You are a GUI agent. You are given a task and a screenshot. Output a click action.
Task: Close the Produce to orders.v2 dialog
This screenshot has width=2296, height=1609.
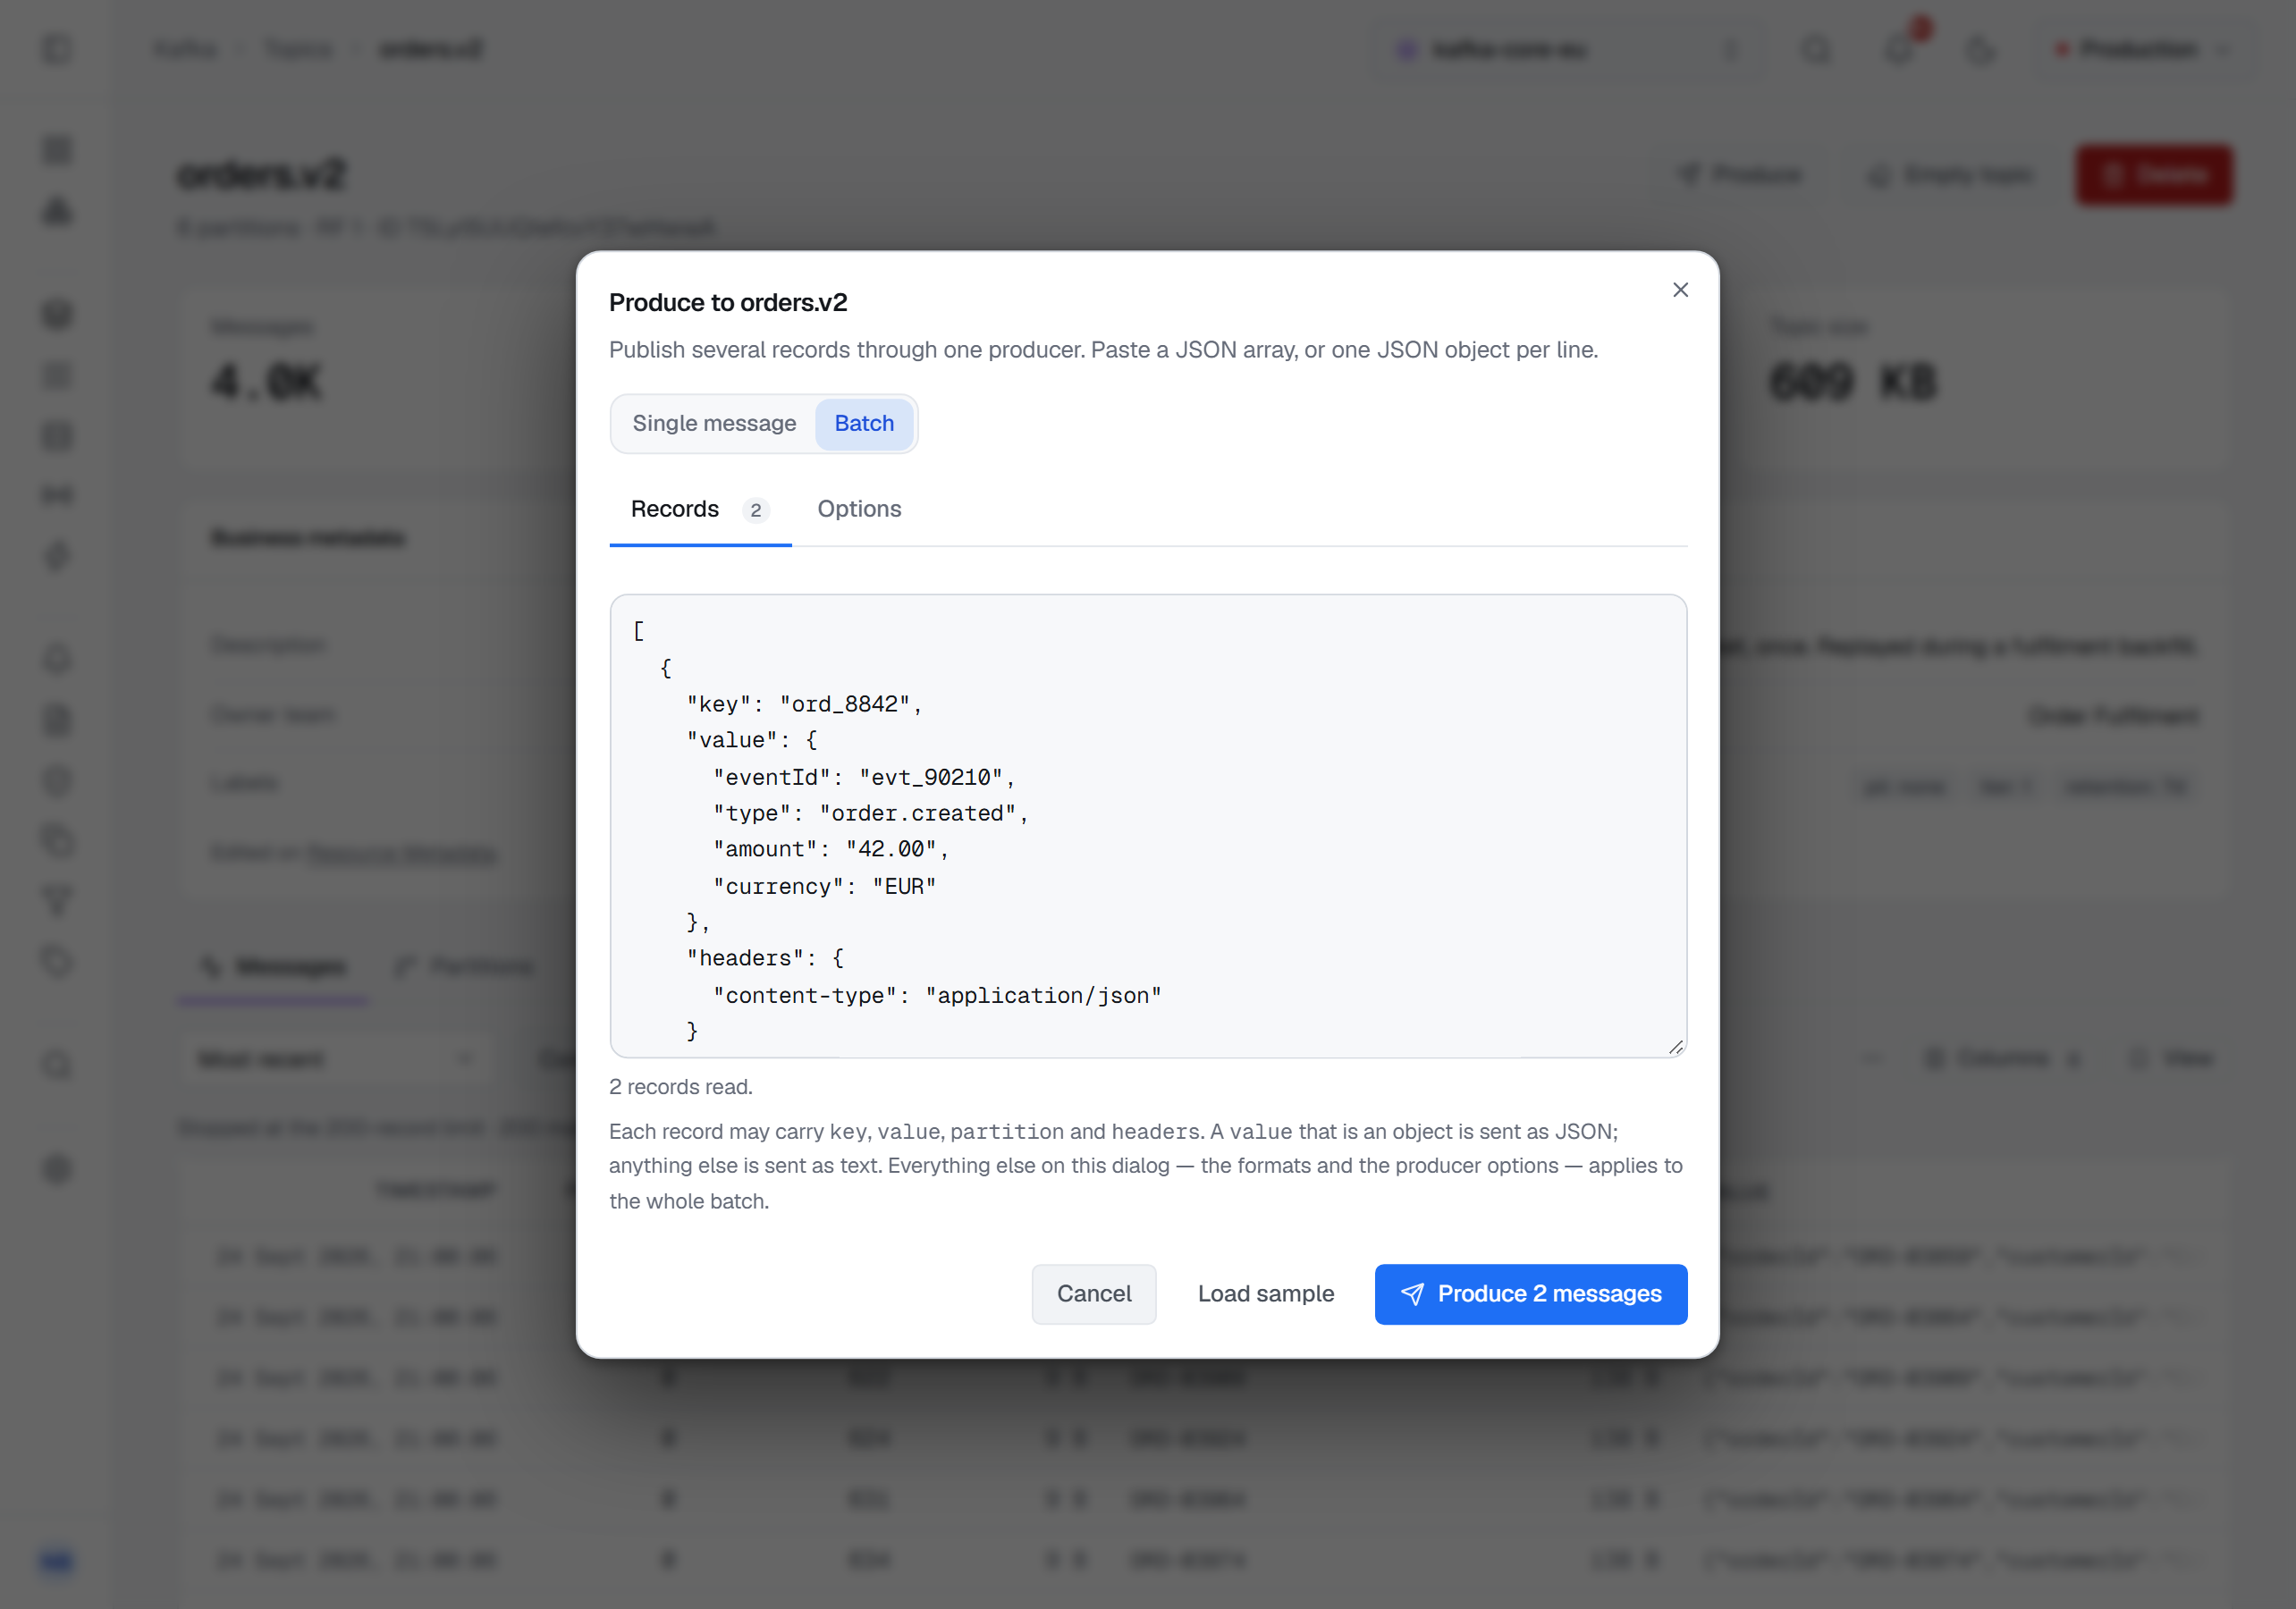tap(1680, 290)
